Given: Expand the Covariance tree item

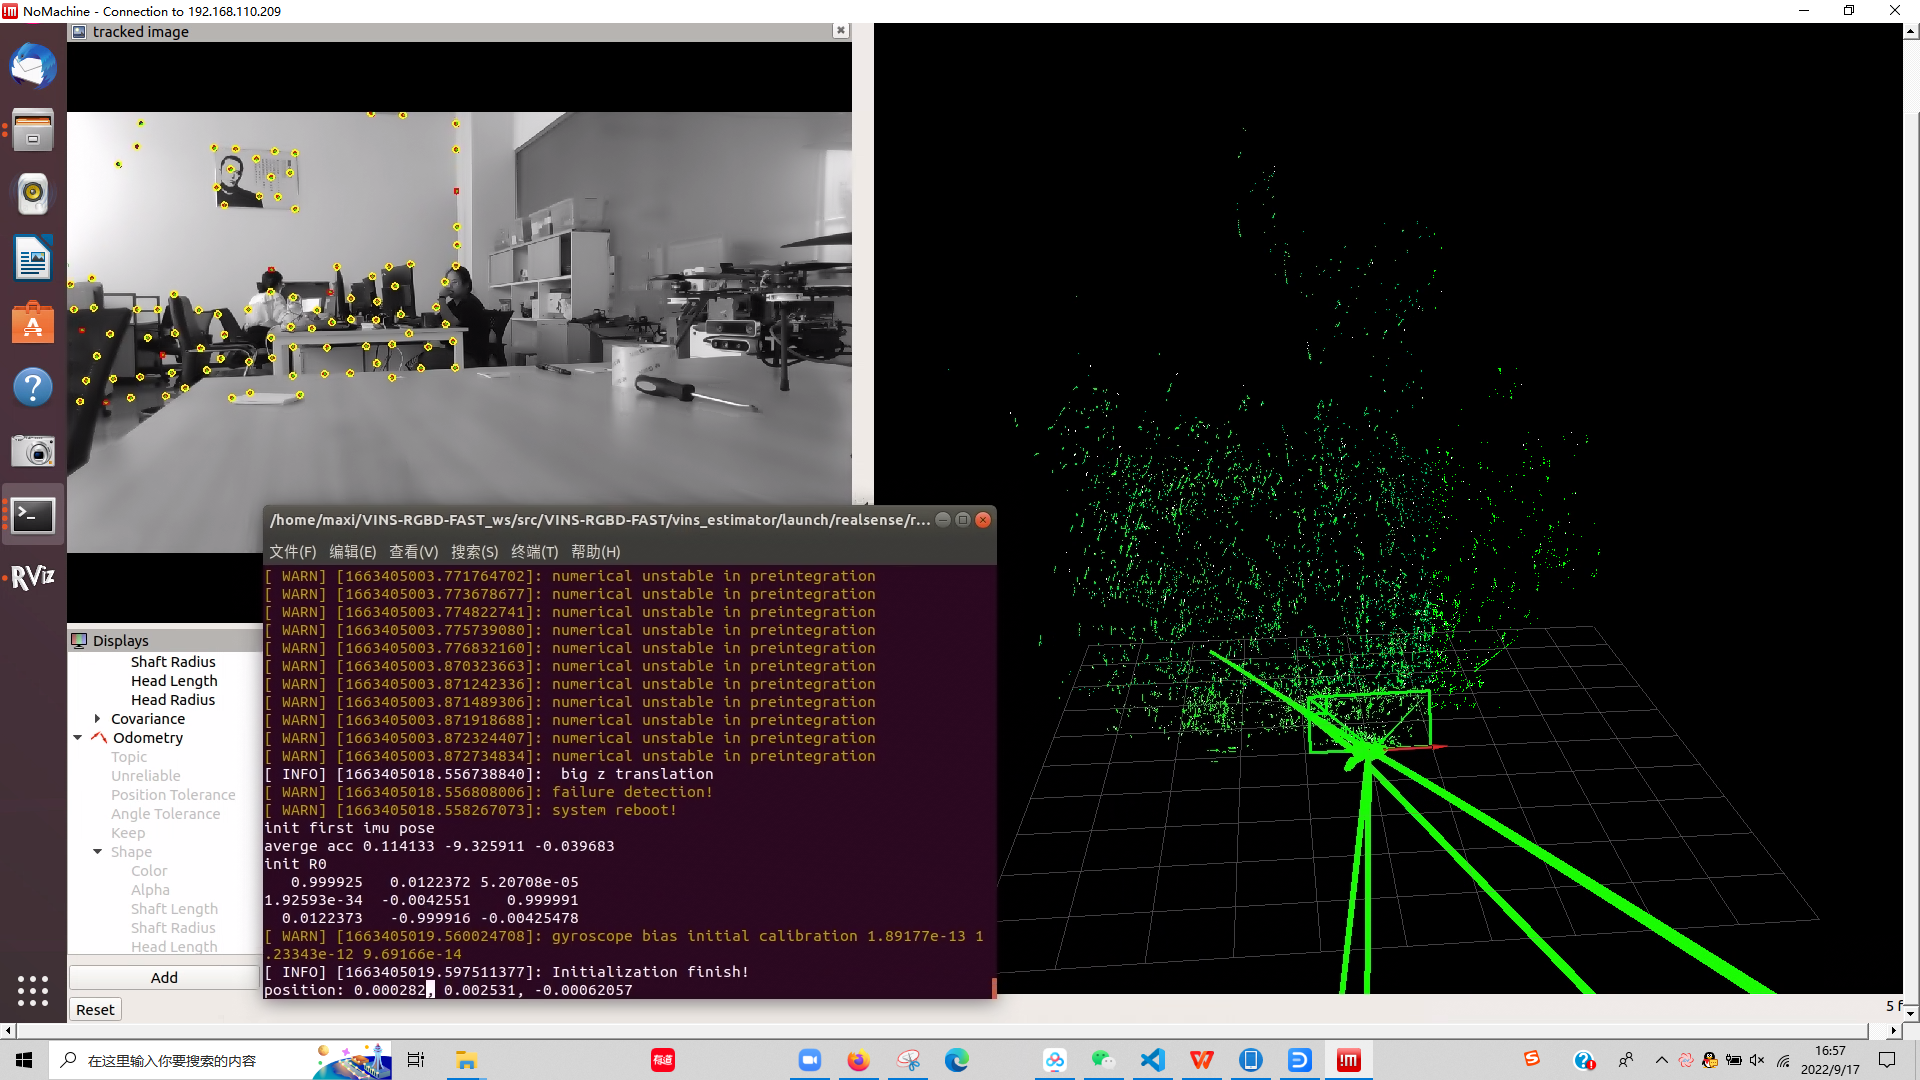Looking at the screenshot, I should pyautogui.click(x=97, y=719).
